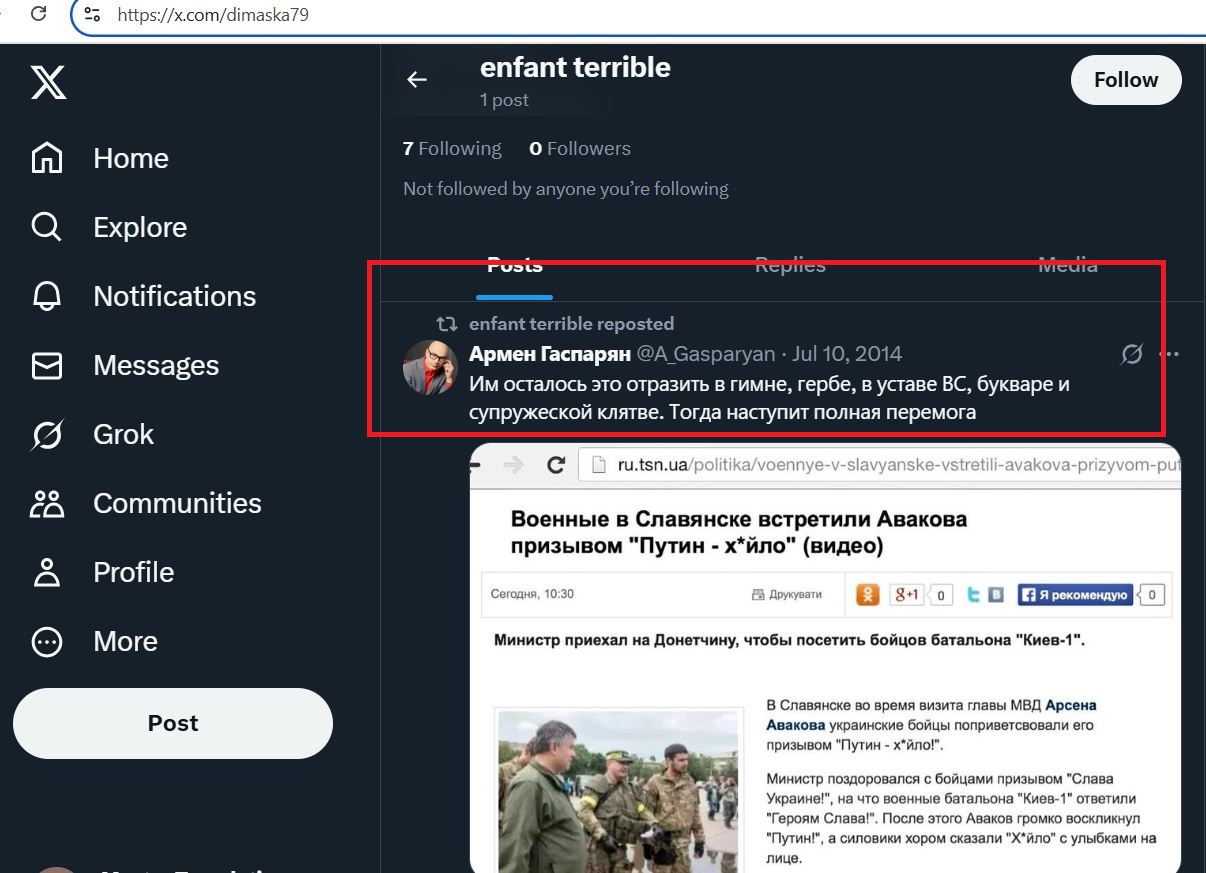Click the X logo in the sidebar
The width and height of the screenshot is (1206, 873).
[x=48, y=81]
